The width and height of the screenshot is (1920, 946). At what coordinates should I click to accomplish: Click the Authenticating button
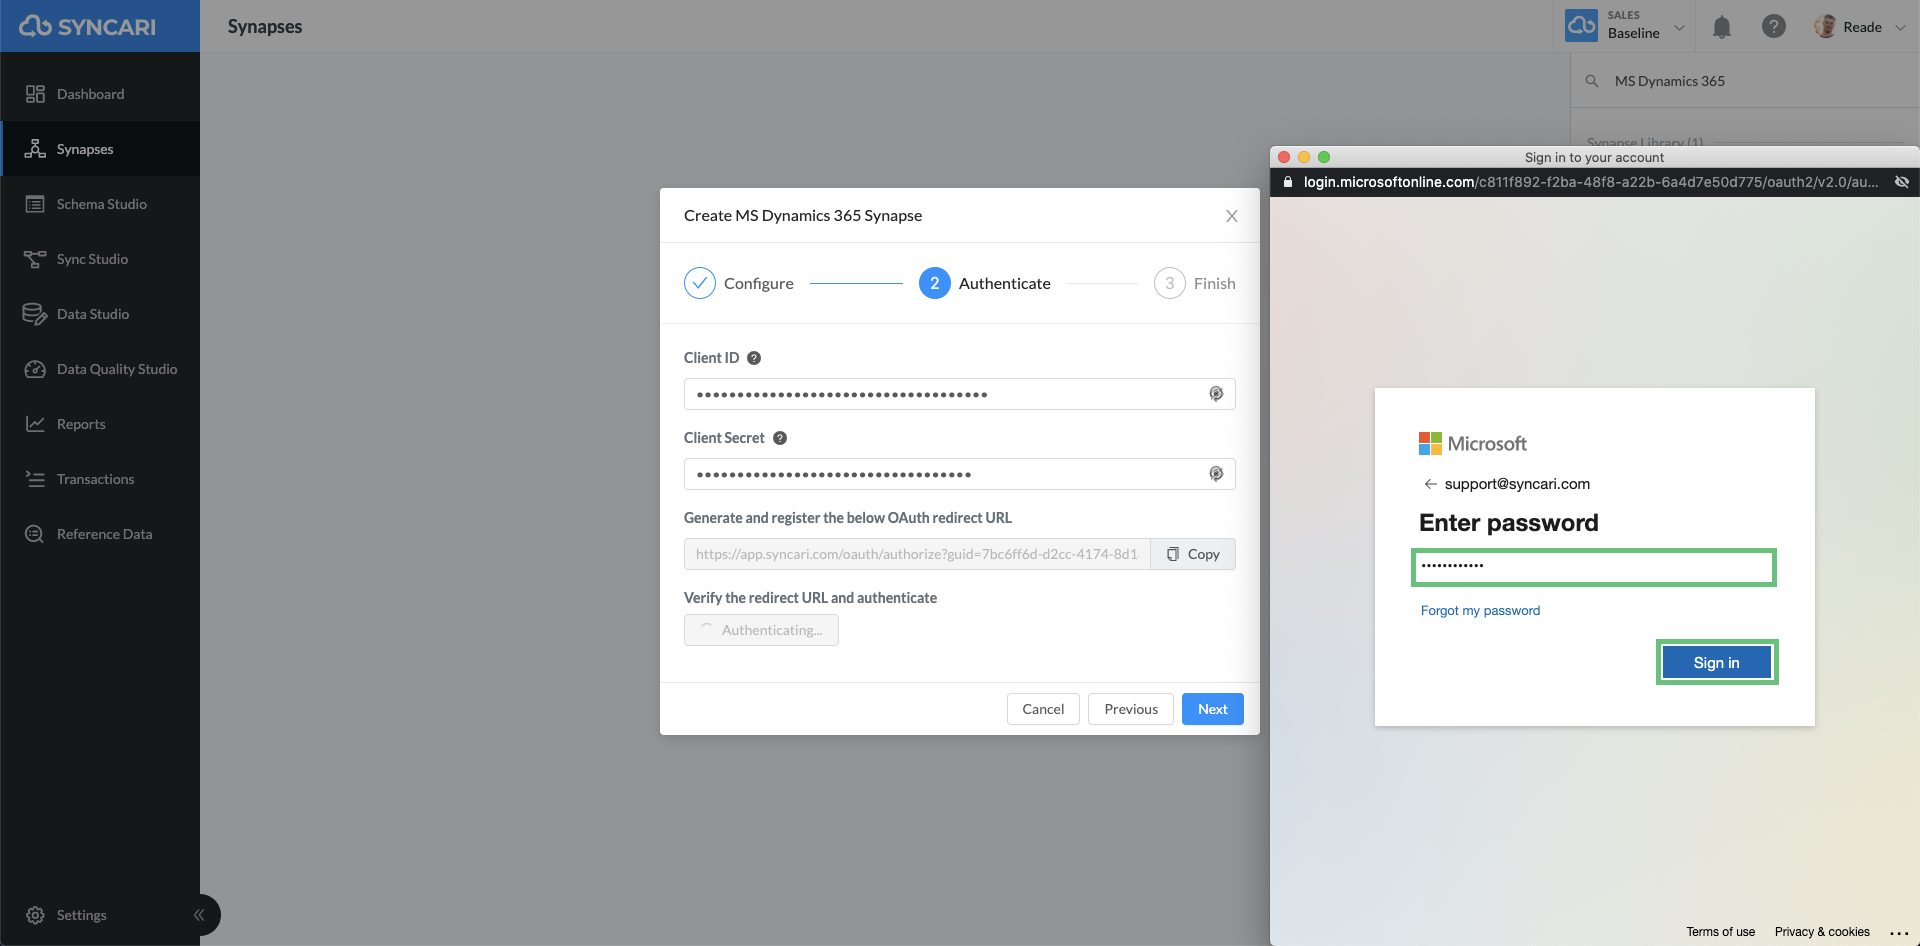761,630
